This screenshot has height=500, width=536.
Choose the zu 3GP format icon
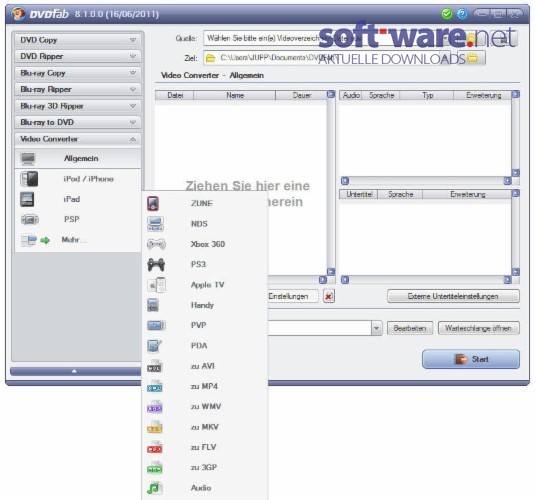click(155, 468)
